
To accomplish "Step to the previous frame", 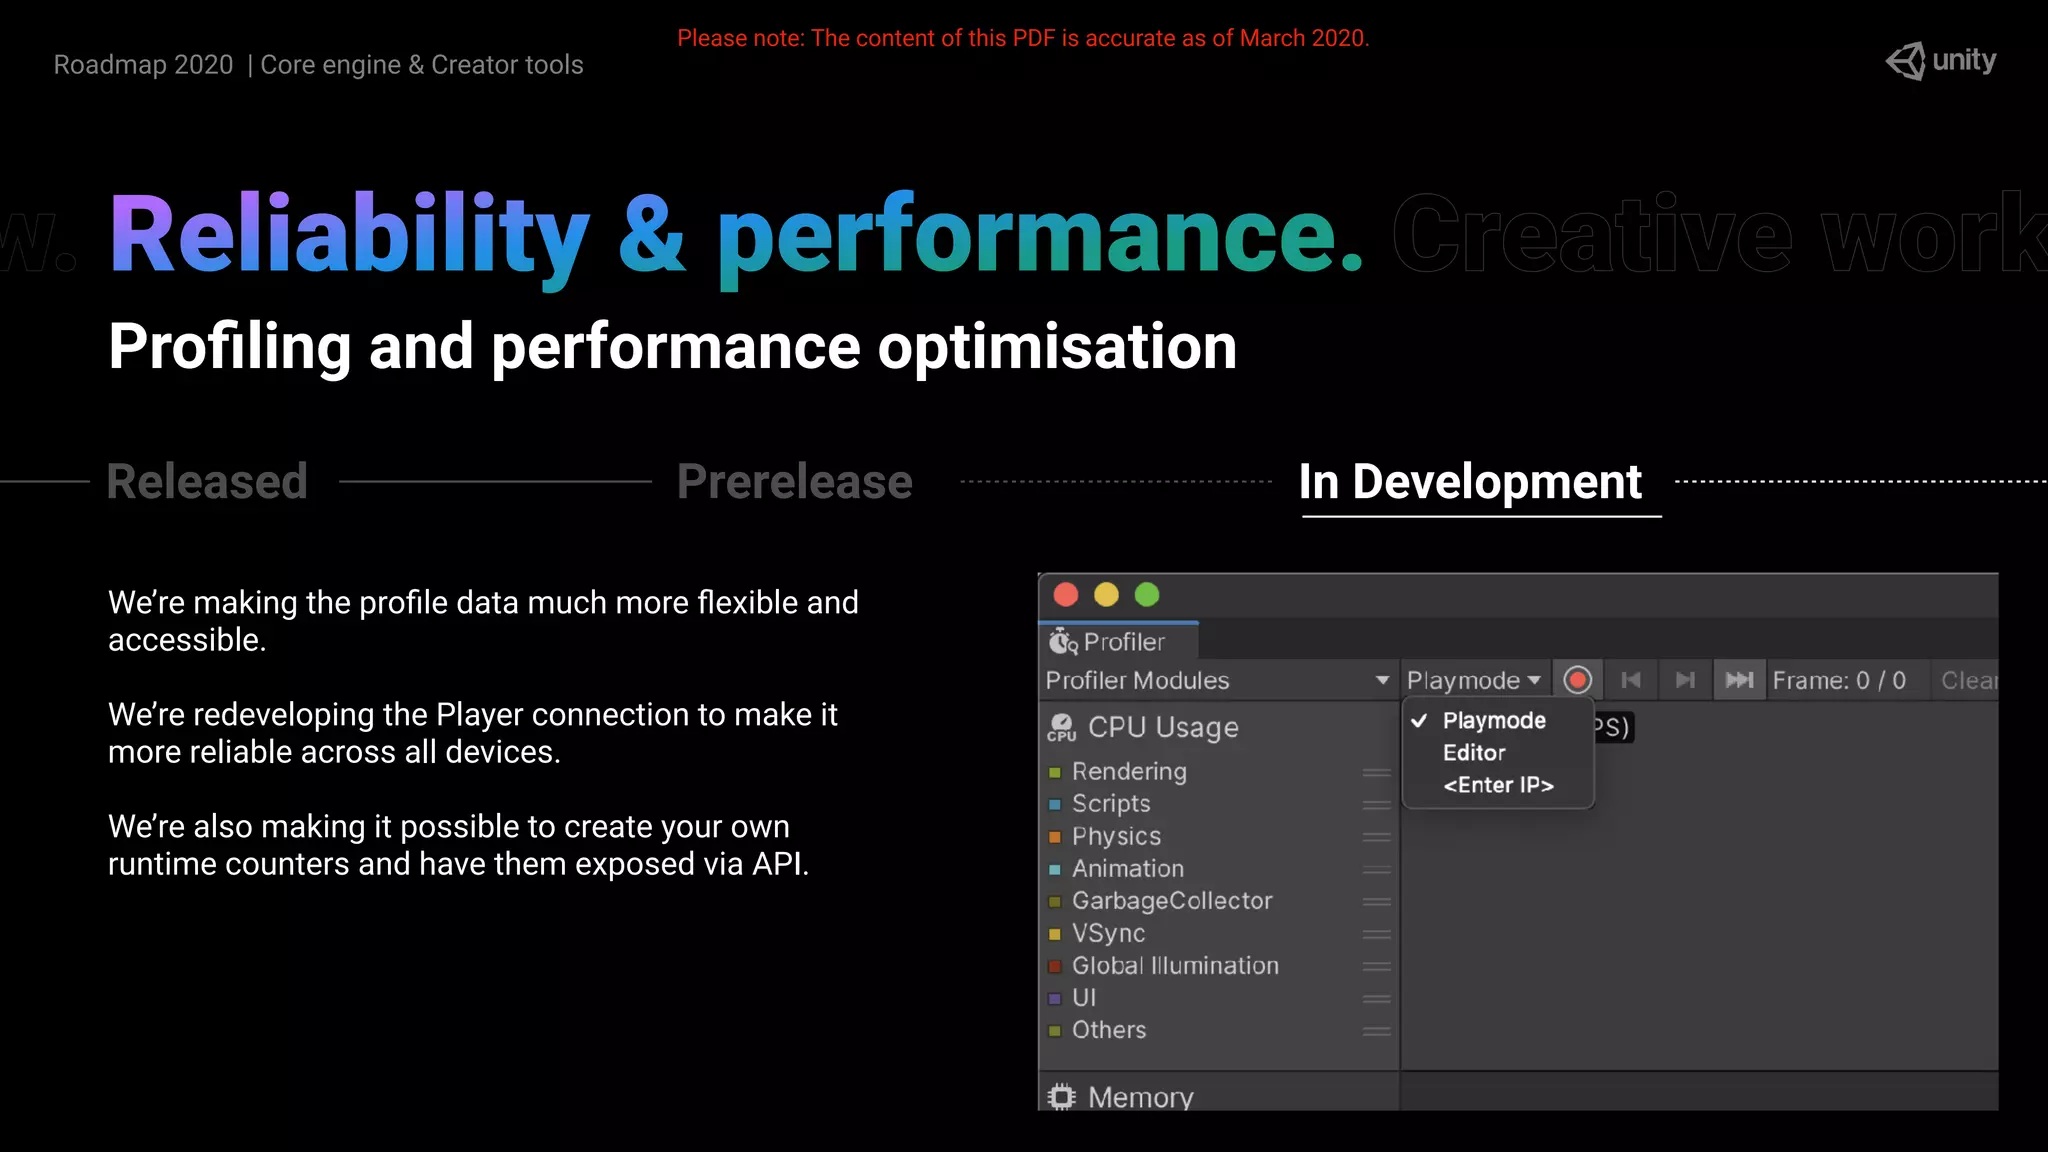I will [x=1631, y=680].
